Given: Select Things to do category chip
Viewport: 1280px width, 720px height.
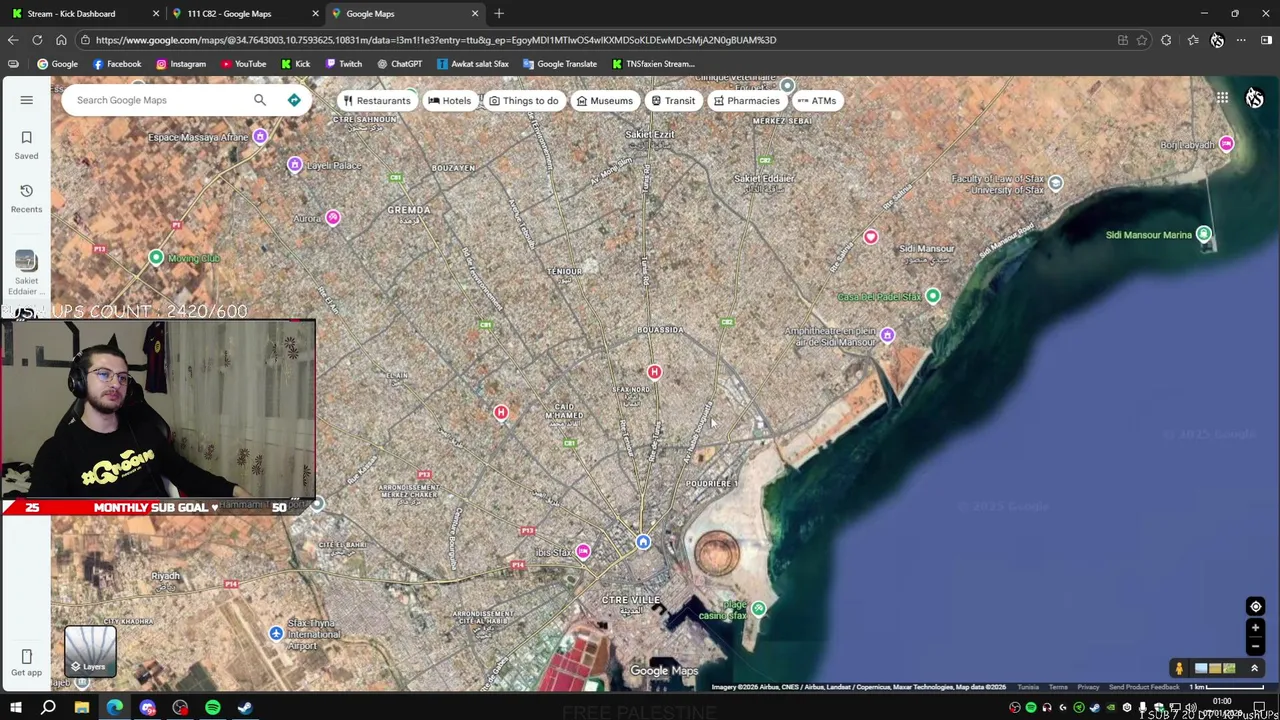Looking at the screenshot, I should tap(523, 101).
